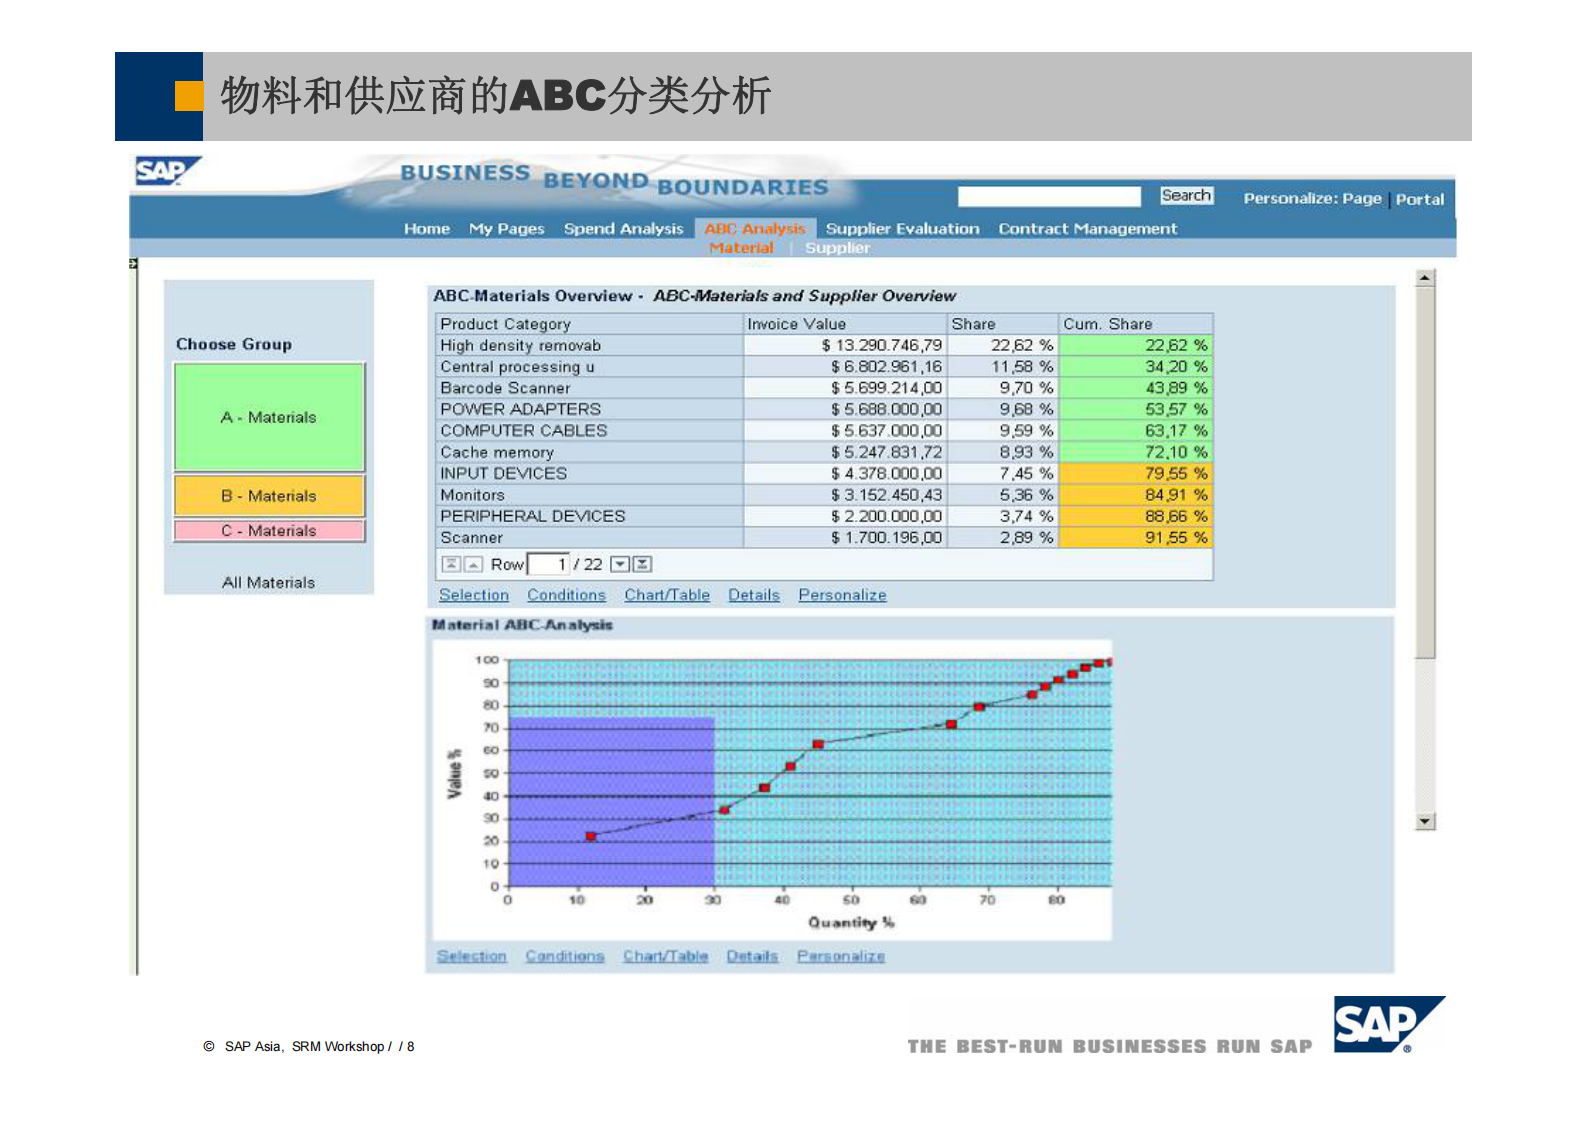Viewport: 1587px width, 1122px height.
Task: Select the ABC Analysis tab
Action: click(x=755, y=229)
